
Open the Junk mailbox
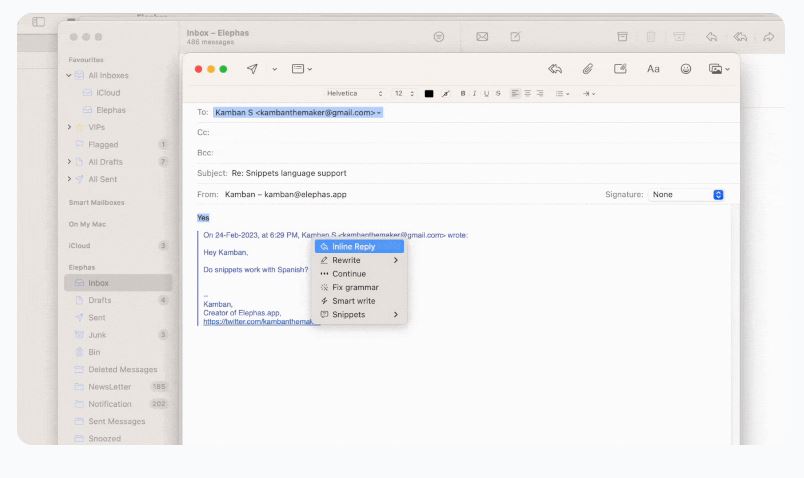118,335
